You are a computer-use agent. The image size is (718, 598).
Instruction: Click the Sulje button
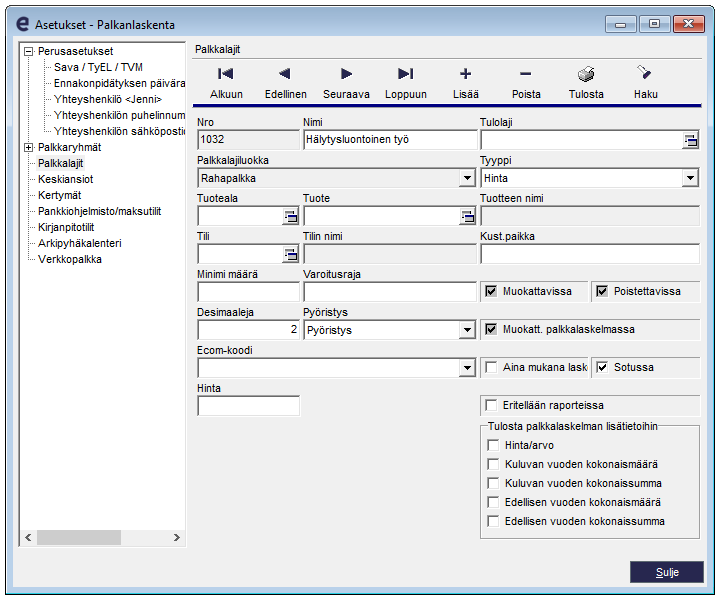[x=667, y=572]
